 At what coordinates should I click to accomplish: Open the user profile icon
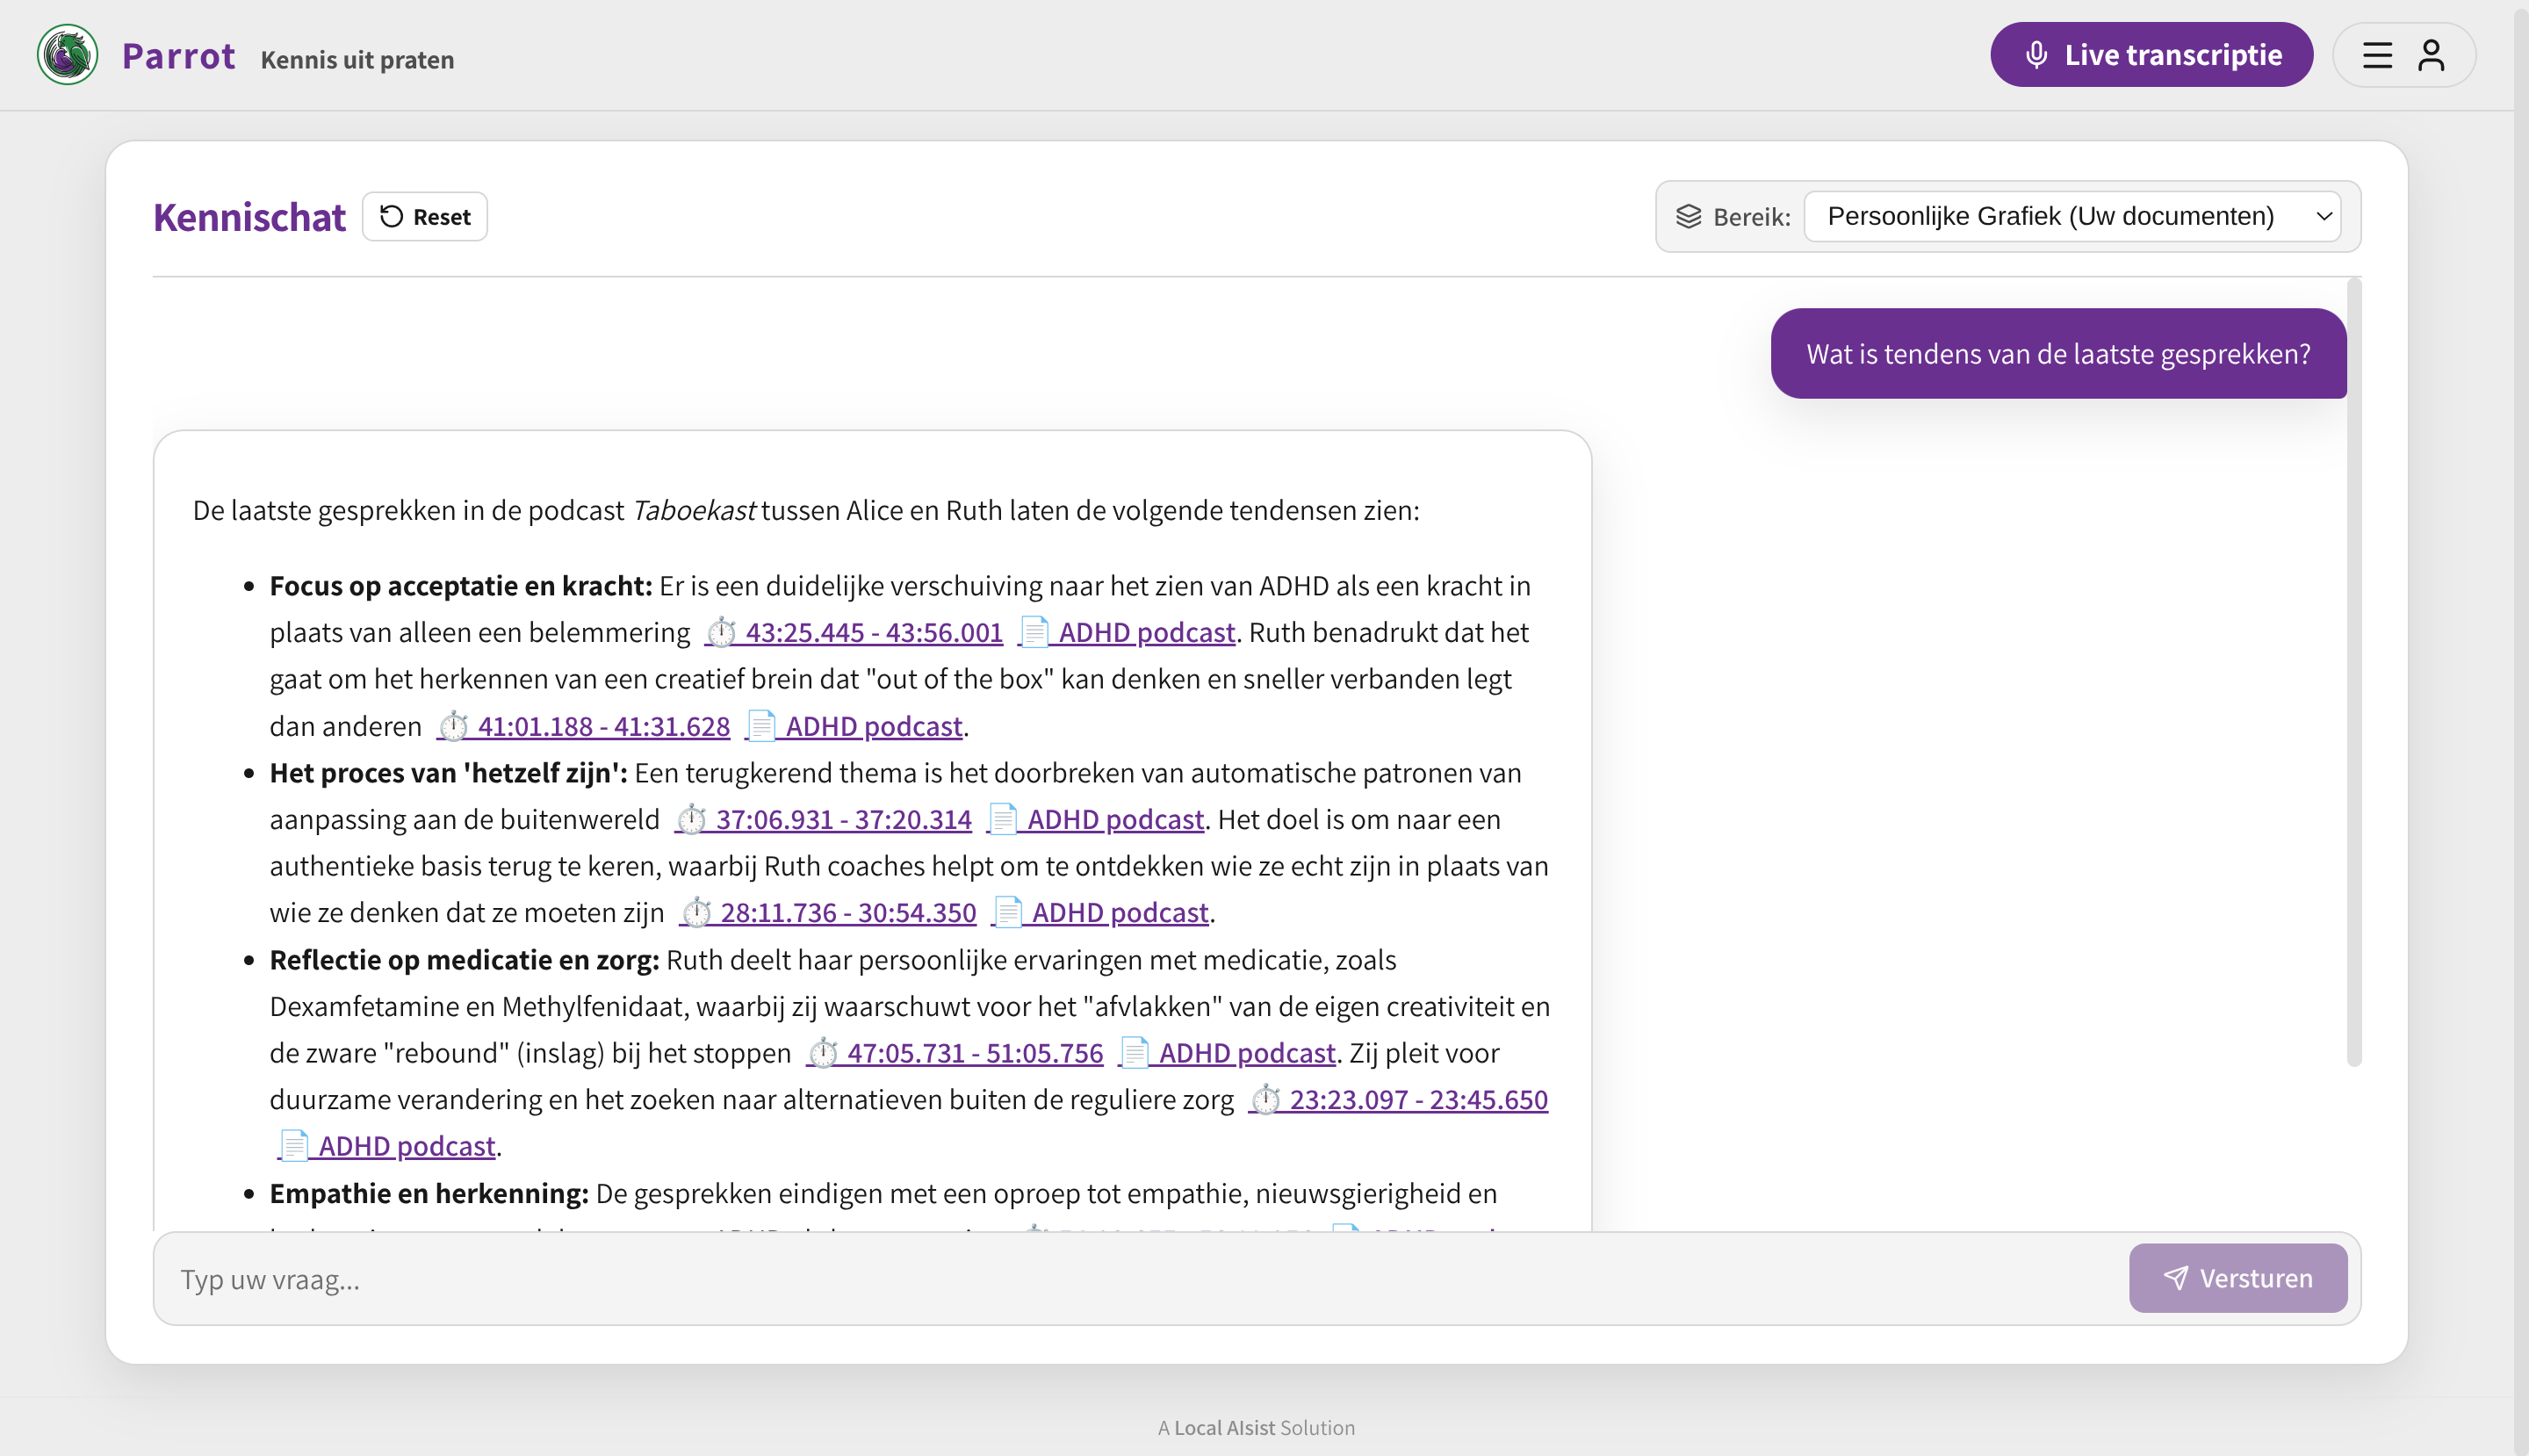[2431, 55]
